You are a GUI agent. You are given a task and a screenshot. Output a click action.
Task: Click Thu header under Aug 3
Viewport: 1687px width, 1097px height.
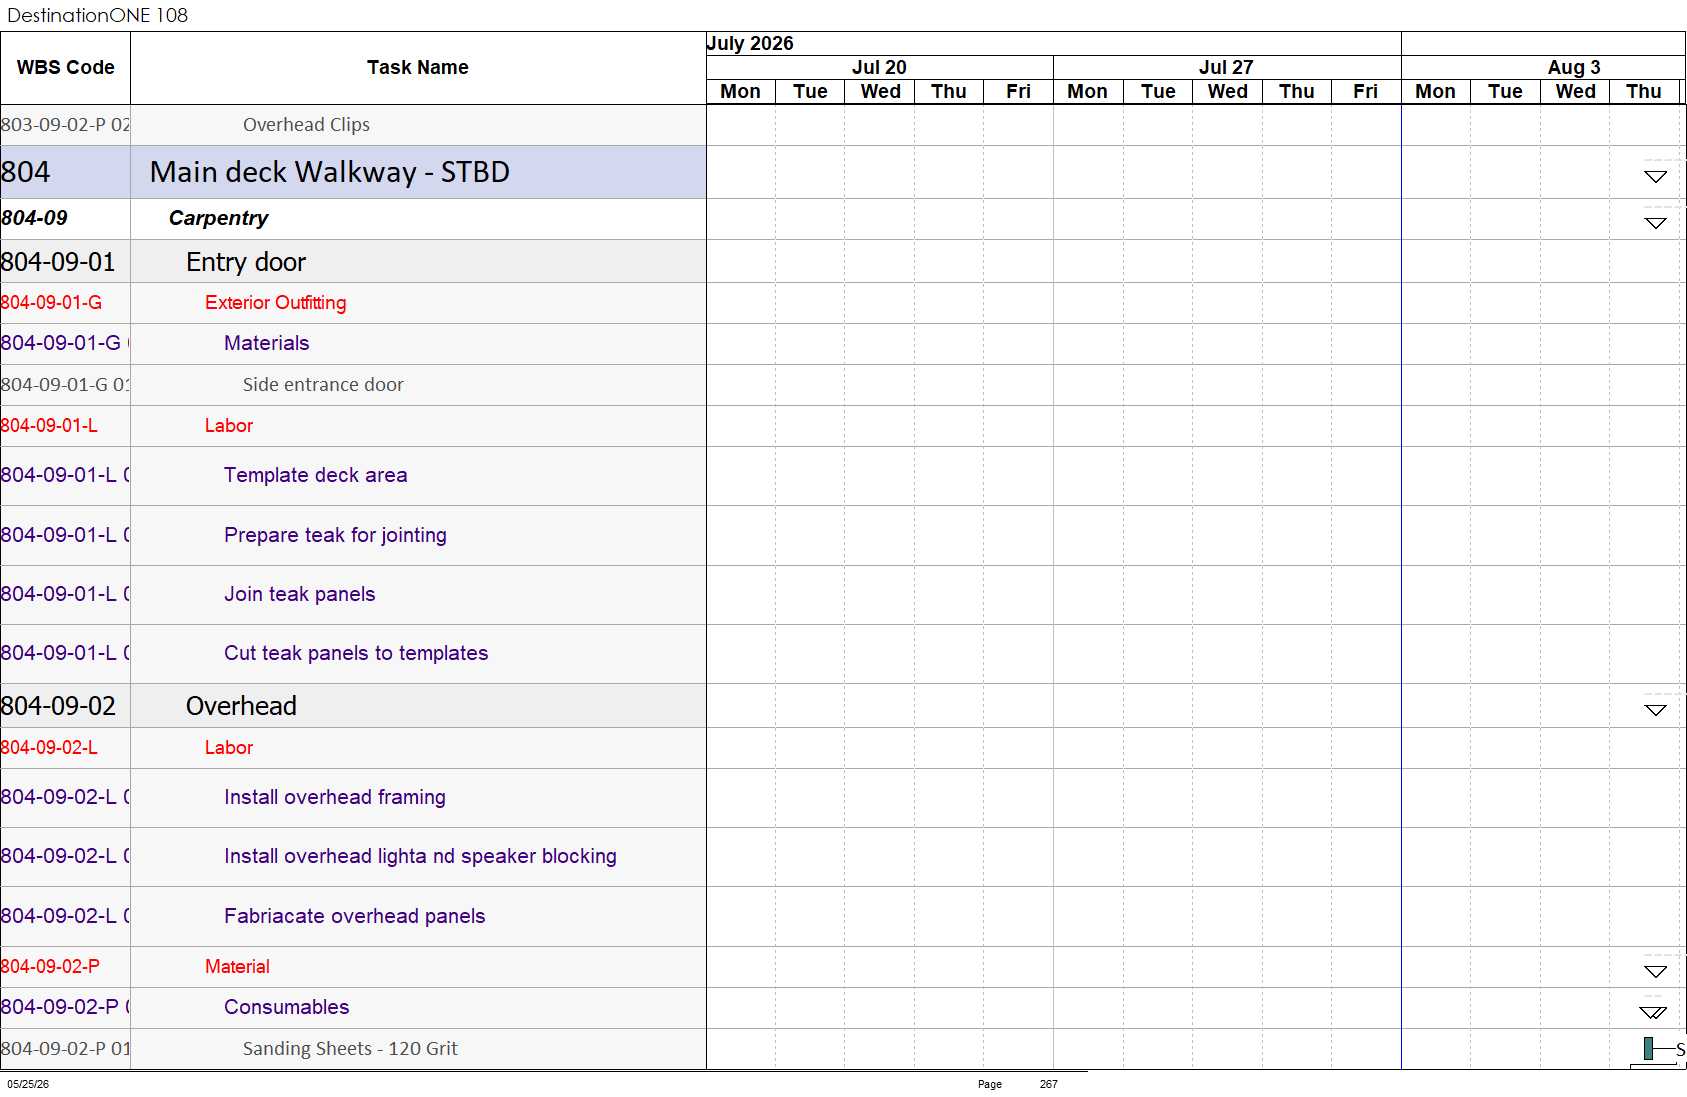1643,91
